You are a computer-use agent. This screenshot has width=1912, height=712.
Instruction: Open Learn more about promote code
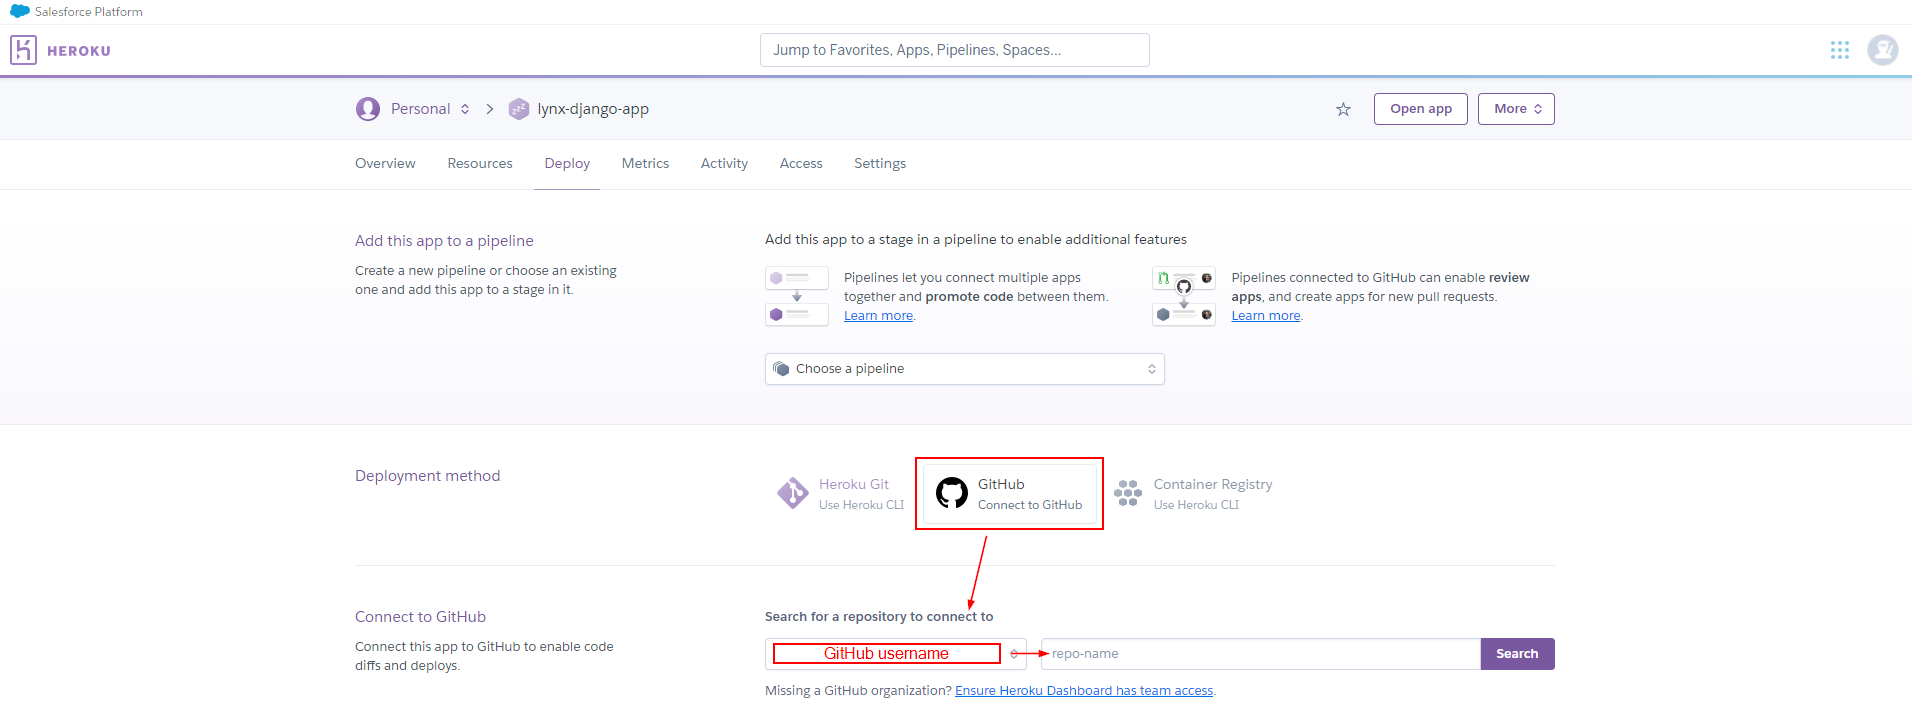[x=878, y=316]
